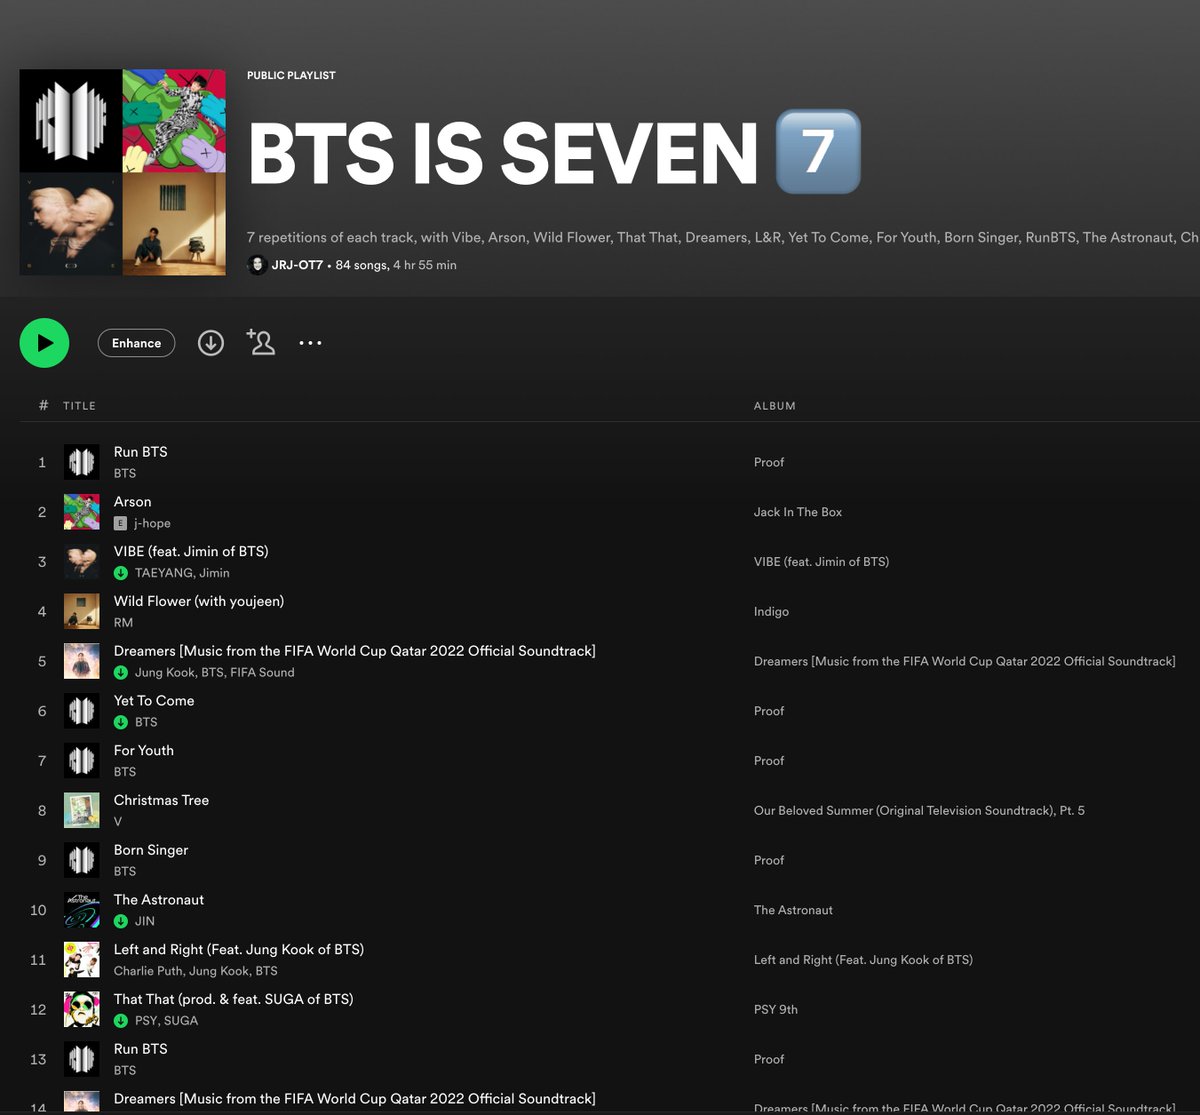
Task: Open the Jack In The Box album link
Action: coord(798,512)
